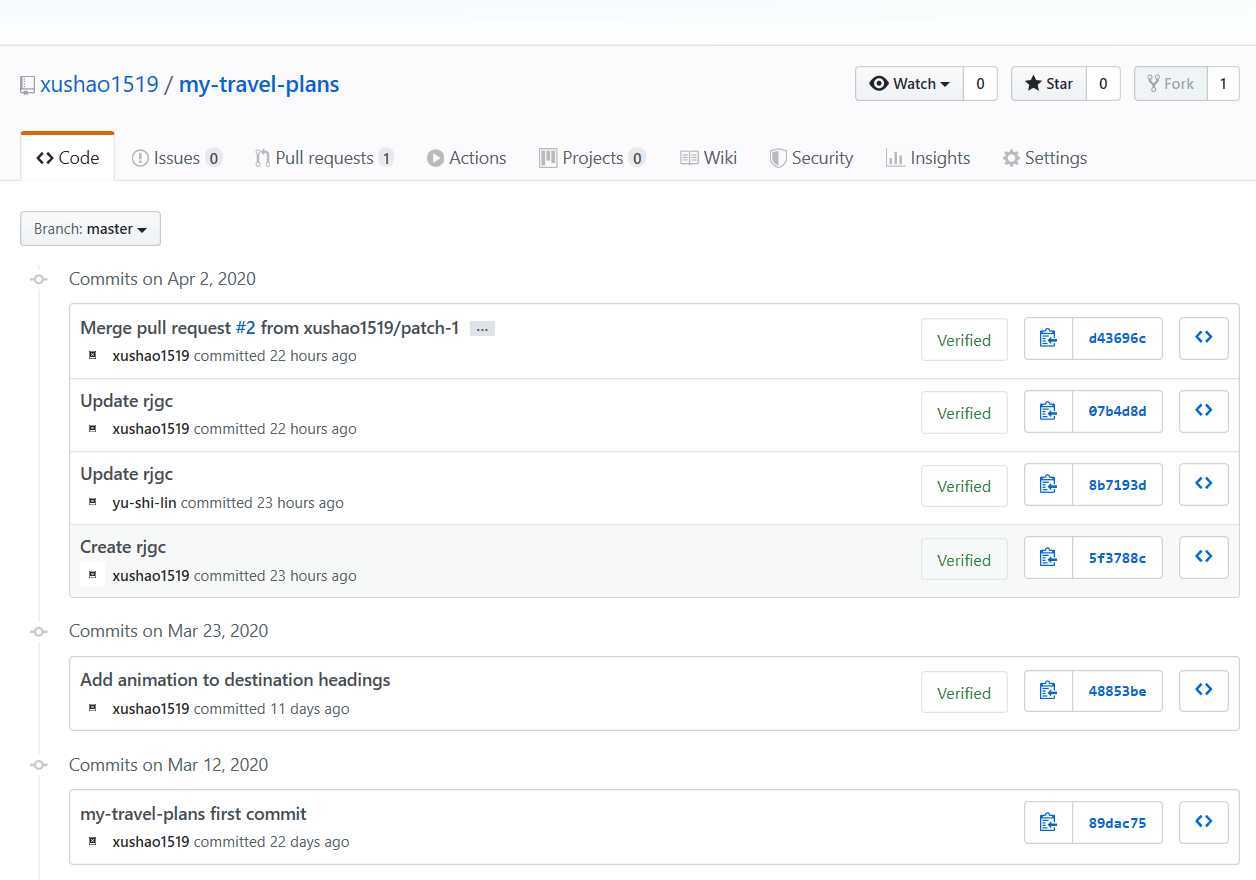Open commit hash 07b4d8d
This screenshot has width=1256, height=880.
pyautogui.click(x=1117, y=411)
